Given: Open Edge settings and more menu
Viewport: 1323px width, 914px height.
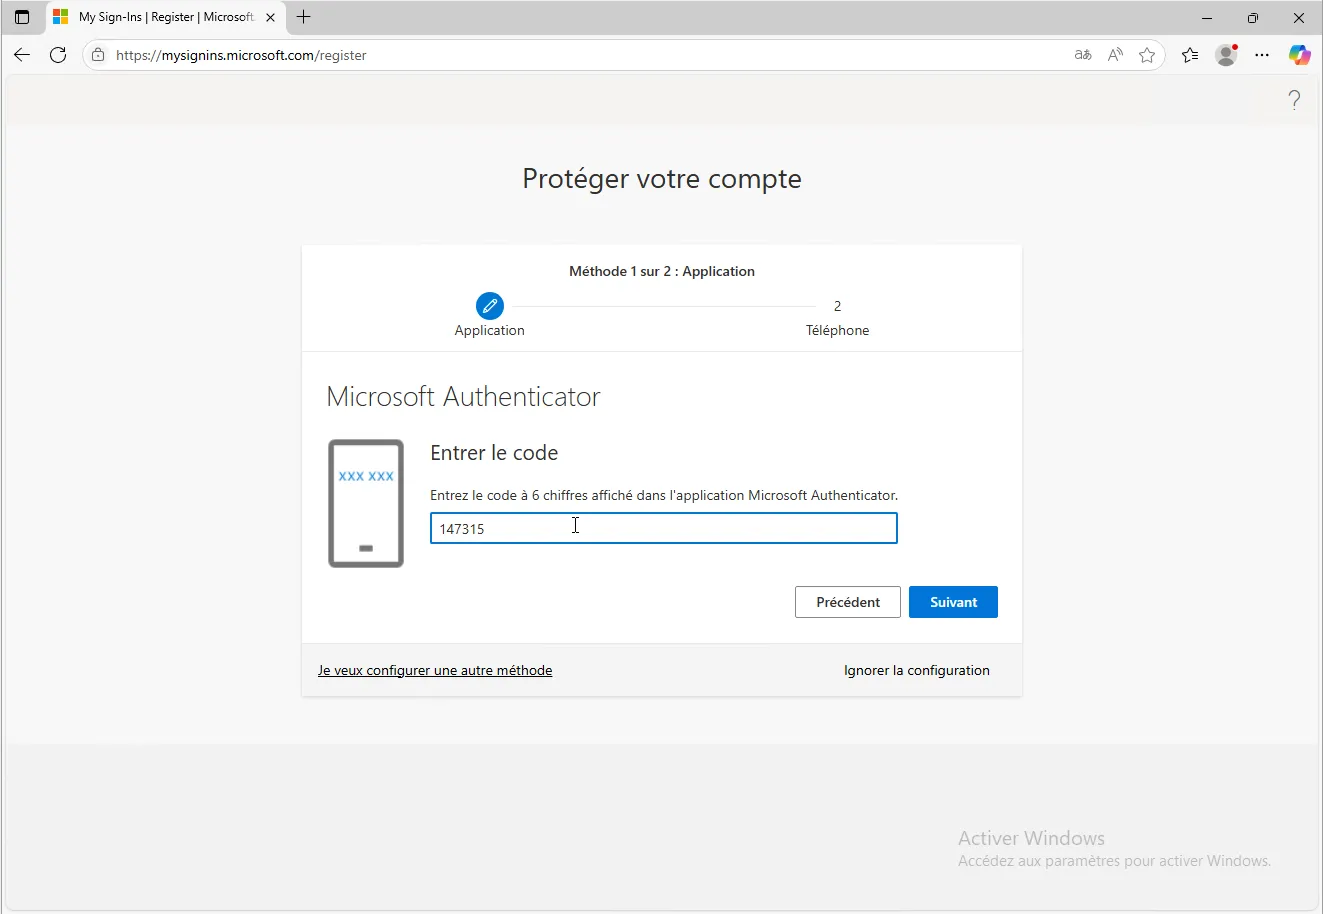Looking at the screenshot, I should coord(1262,55).
